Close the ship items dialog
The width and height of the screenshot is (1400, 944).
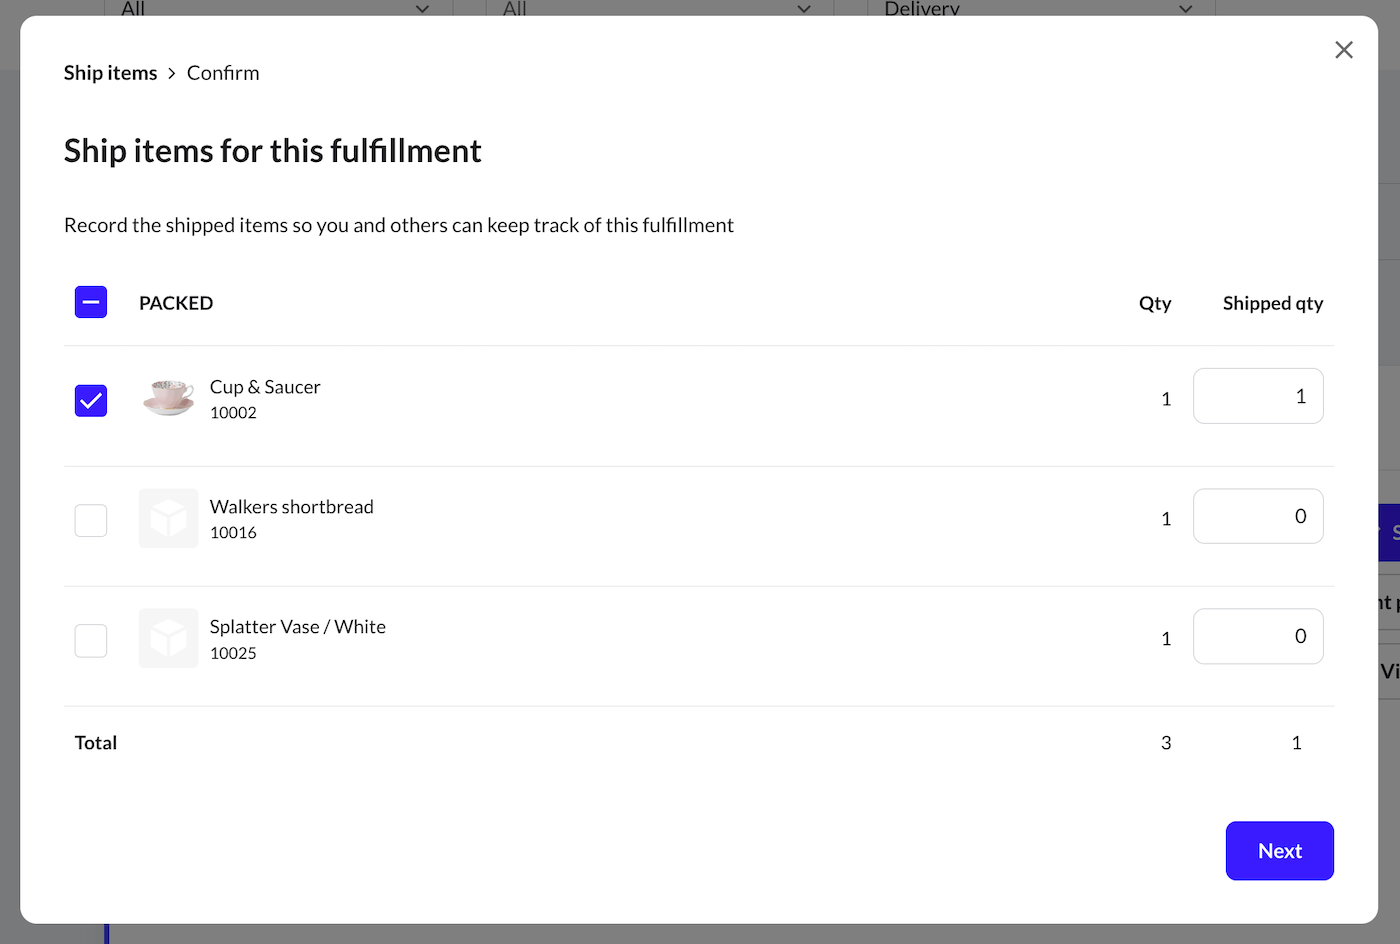pyautogui.click(x=1344, y=50)
